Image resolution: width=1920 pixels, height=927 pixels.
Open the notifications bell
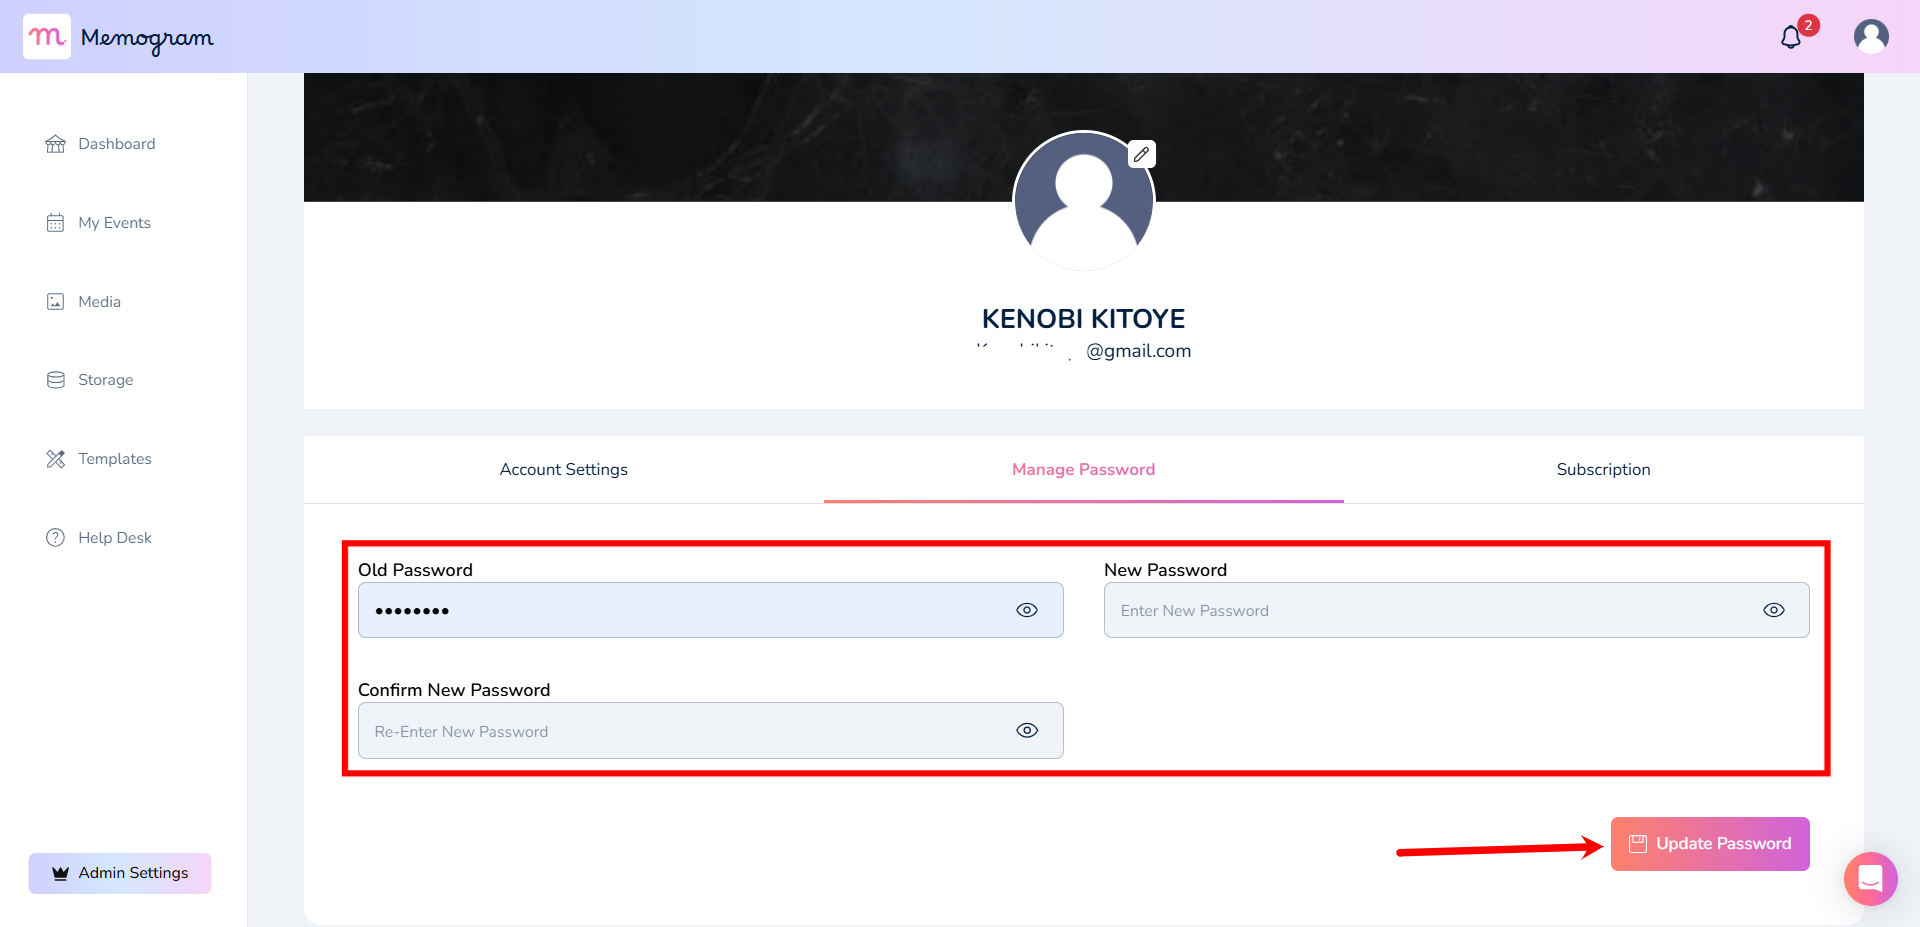pyautogui.click(x=1791, y=38)
